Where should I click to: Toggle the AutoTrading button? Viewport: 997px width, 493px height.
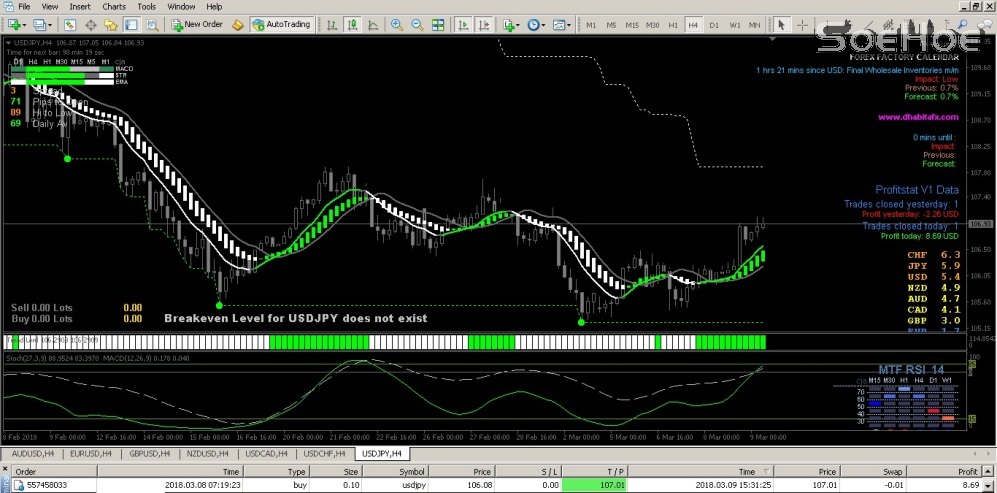pyautogui.click(x=281, y=24)
